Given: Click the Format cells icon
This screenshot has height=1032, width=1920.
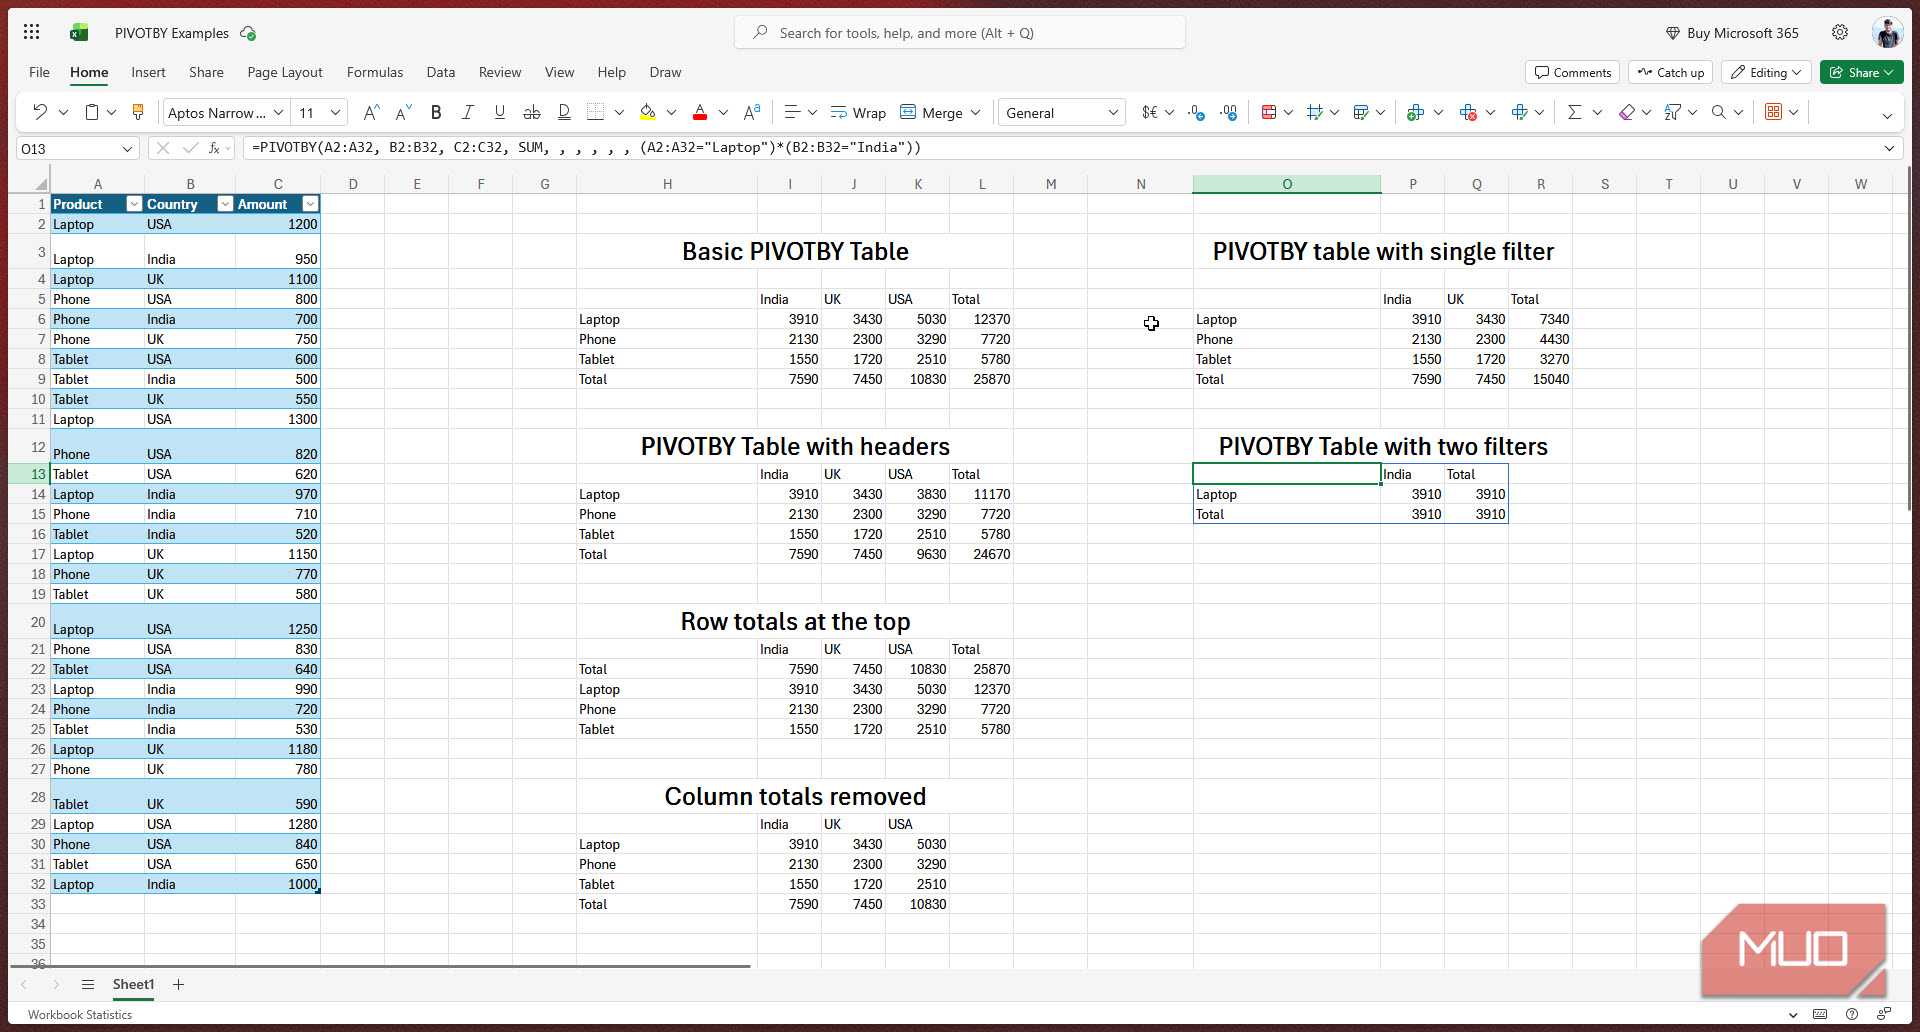Looking at the screenshot, I should click(x=1520, y=112).
